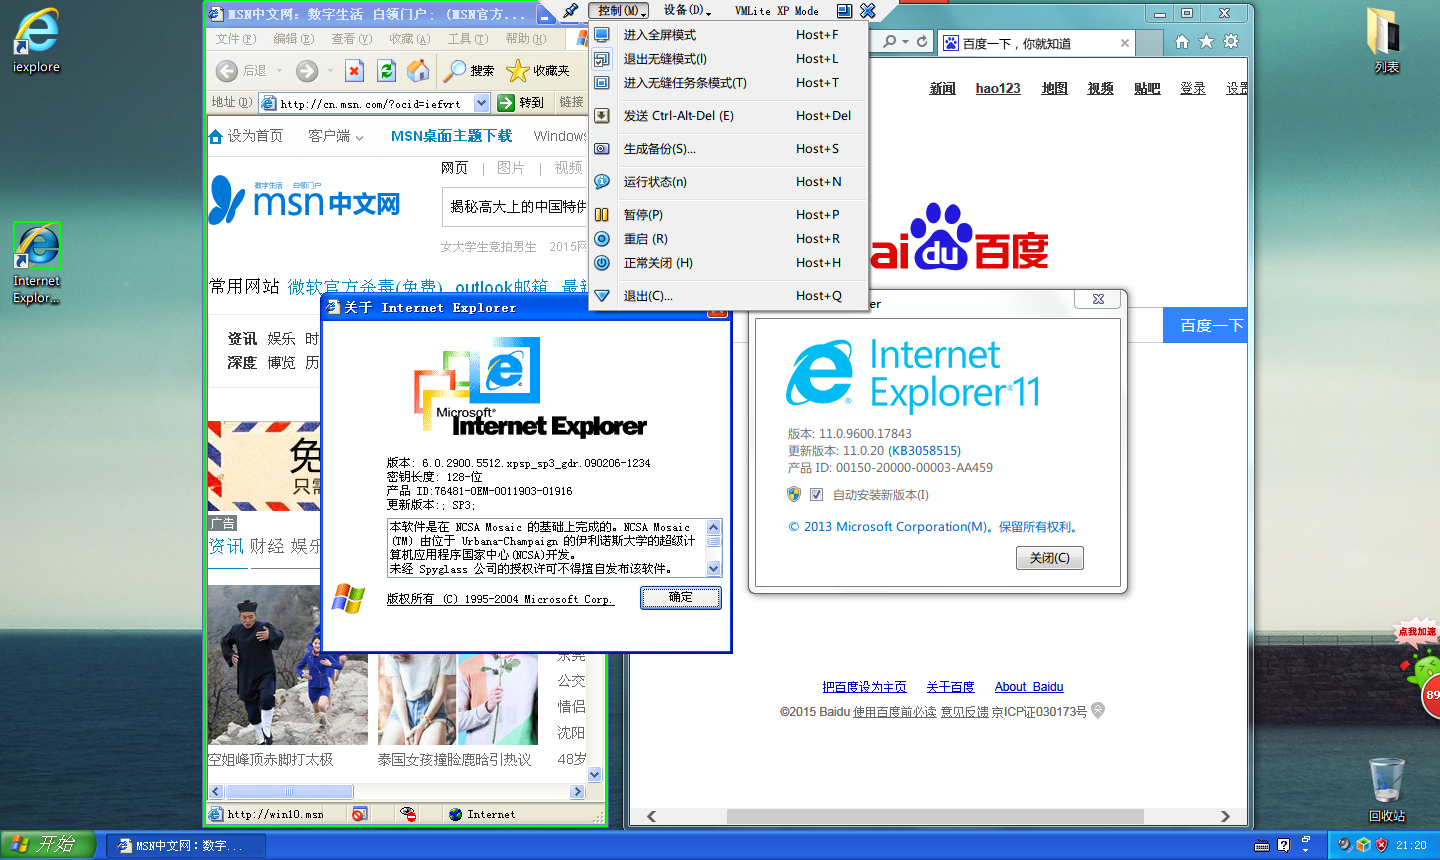The width and height of the screenshot is (1440, 860).
Task: Click the MSN search input box
Action: click(x=514, y=207)
